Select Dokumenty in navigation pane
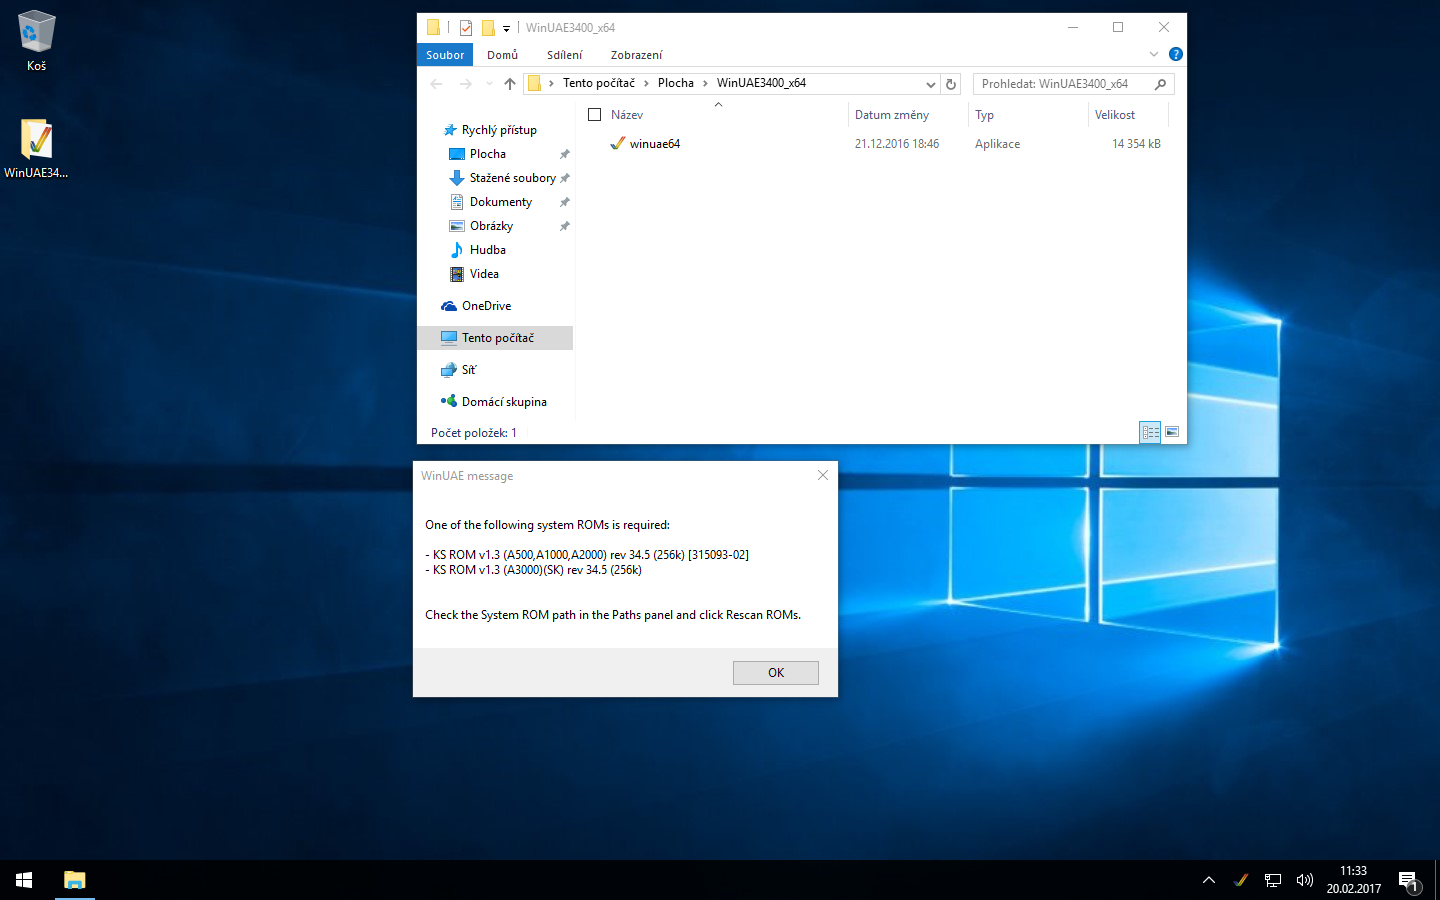The width and height of the screenshot is (1440, 900). [501, 202]
